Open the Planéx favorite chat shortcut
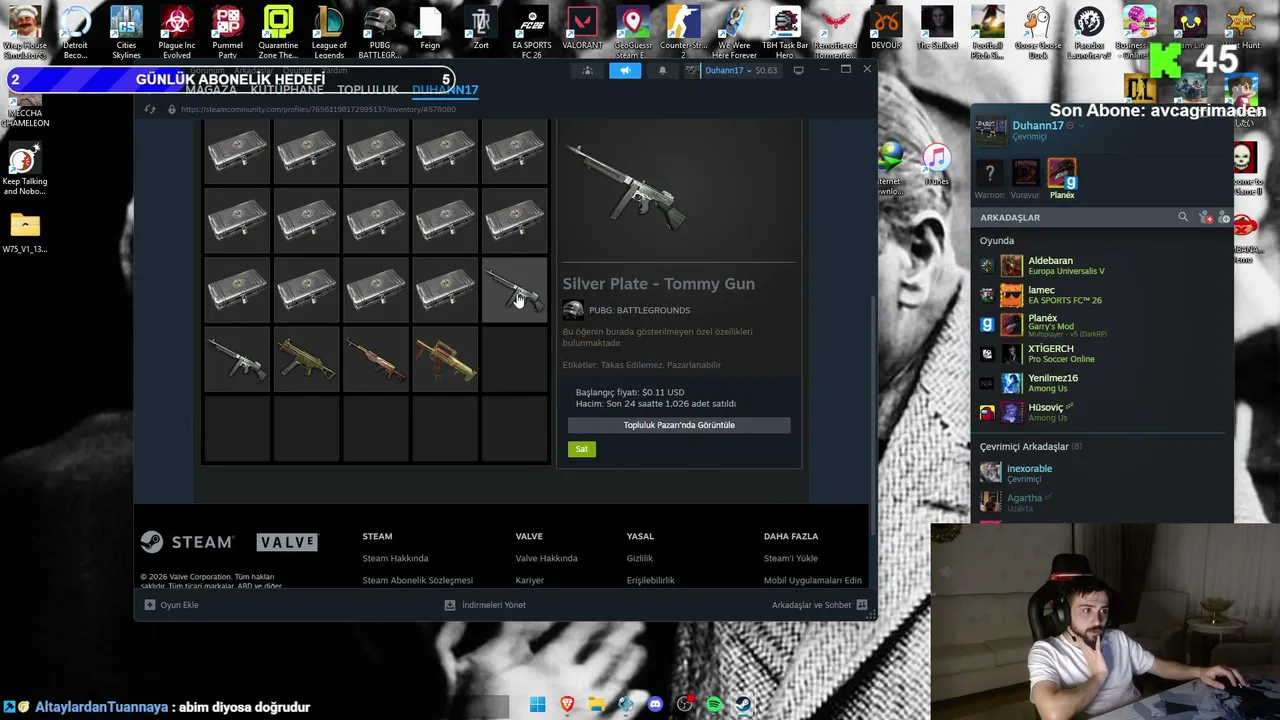 point(1062,178)
